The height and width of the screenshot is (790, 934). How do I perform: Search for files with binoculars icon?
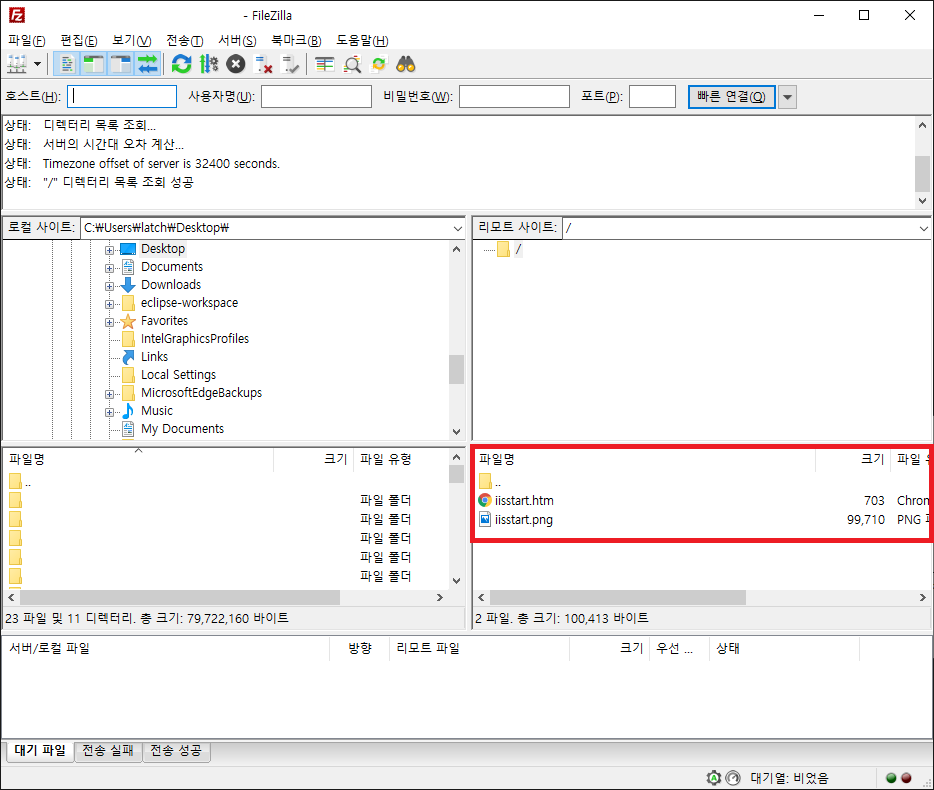coord(406,64)
